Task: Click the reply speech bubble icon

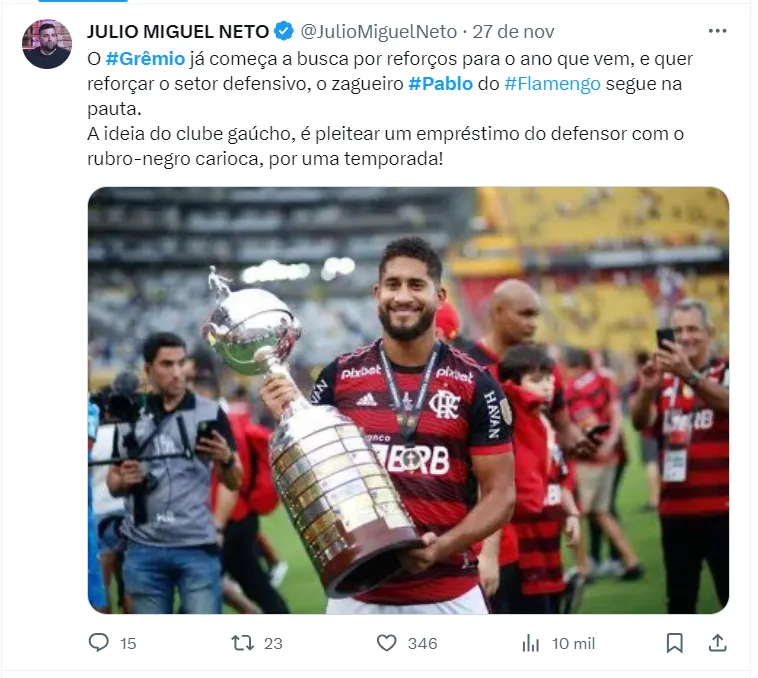Action: pyautogui.click(x=99, y=643)
